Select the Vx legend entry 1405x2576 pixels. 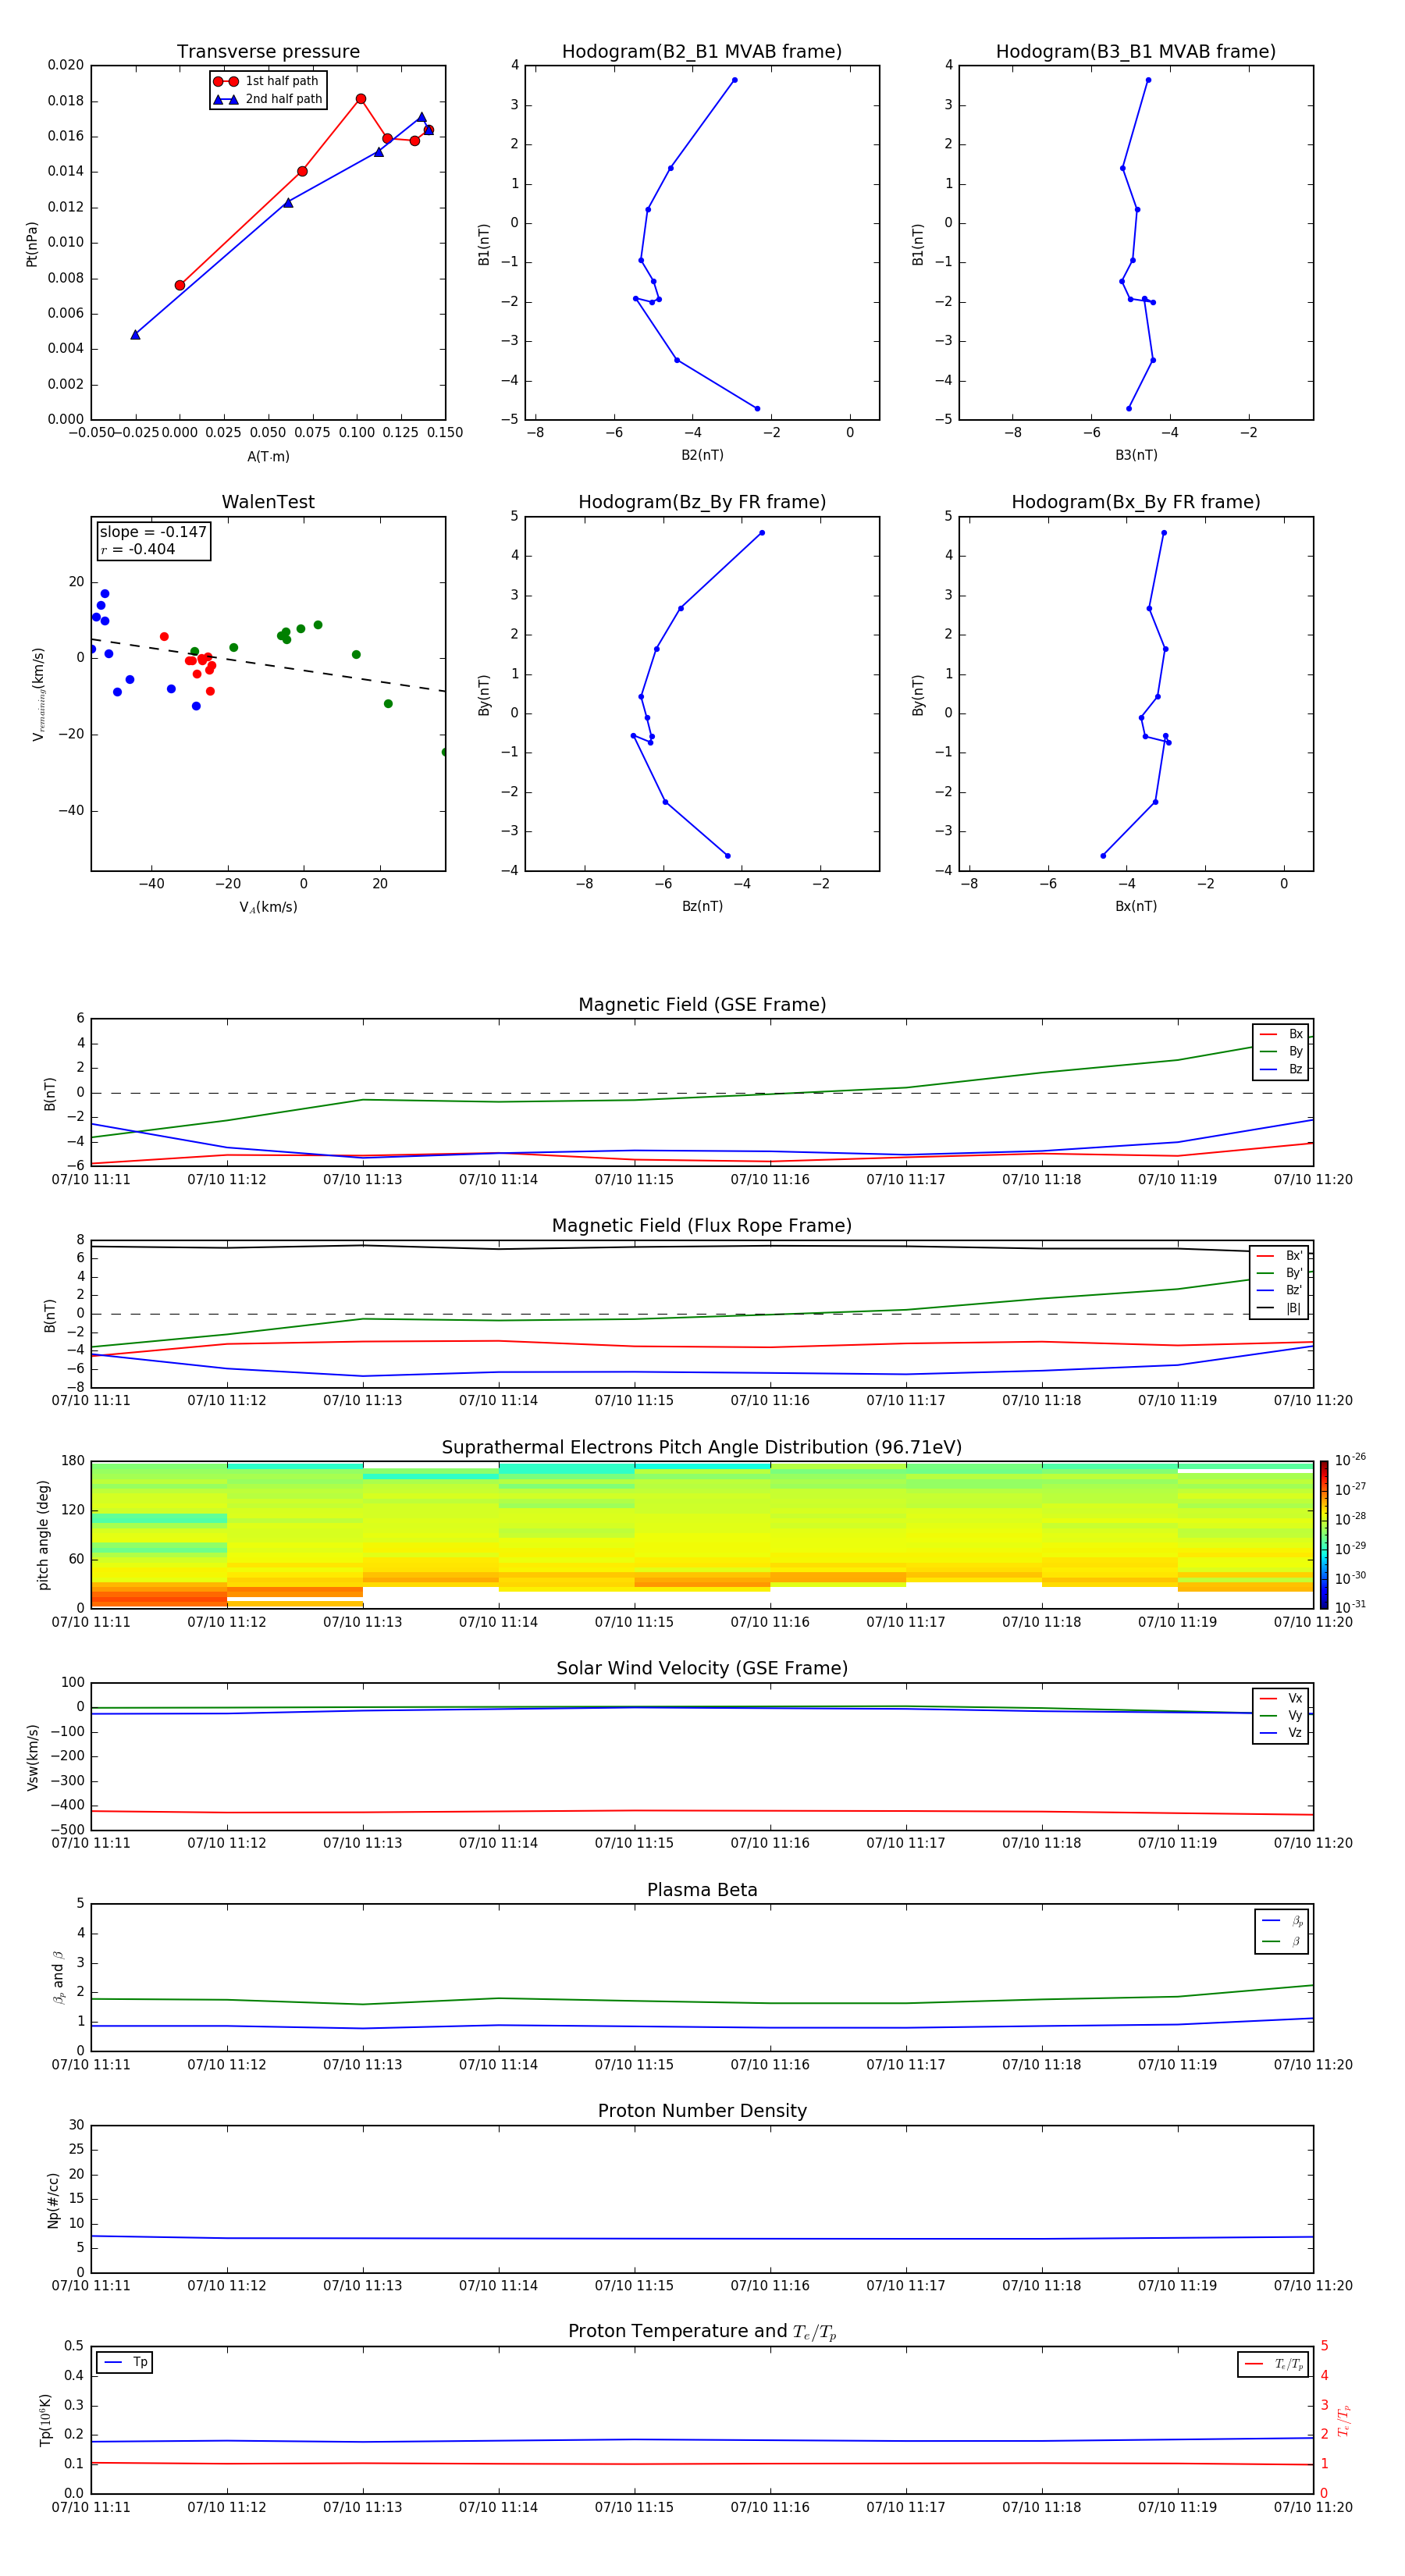tap(1281, 1698)
